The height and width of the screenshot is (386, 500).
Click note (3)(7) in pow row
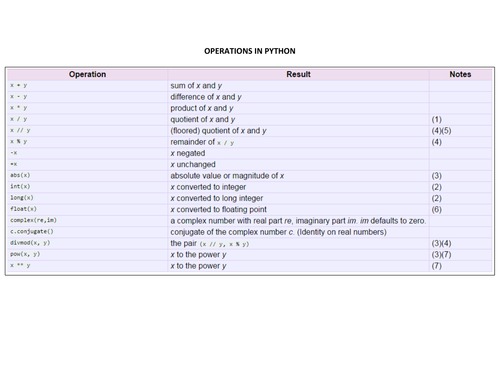(441, 254)
